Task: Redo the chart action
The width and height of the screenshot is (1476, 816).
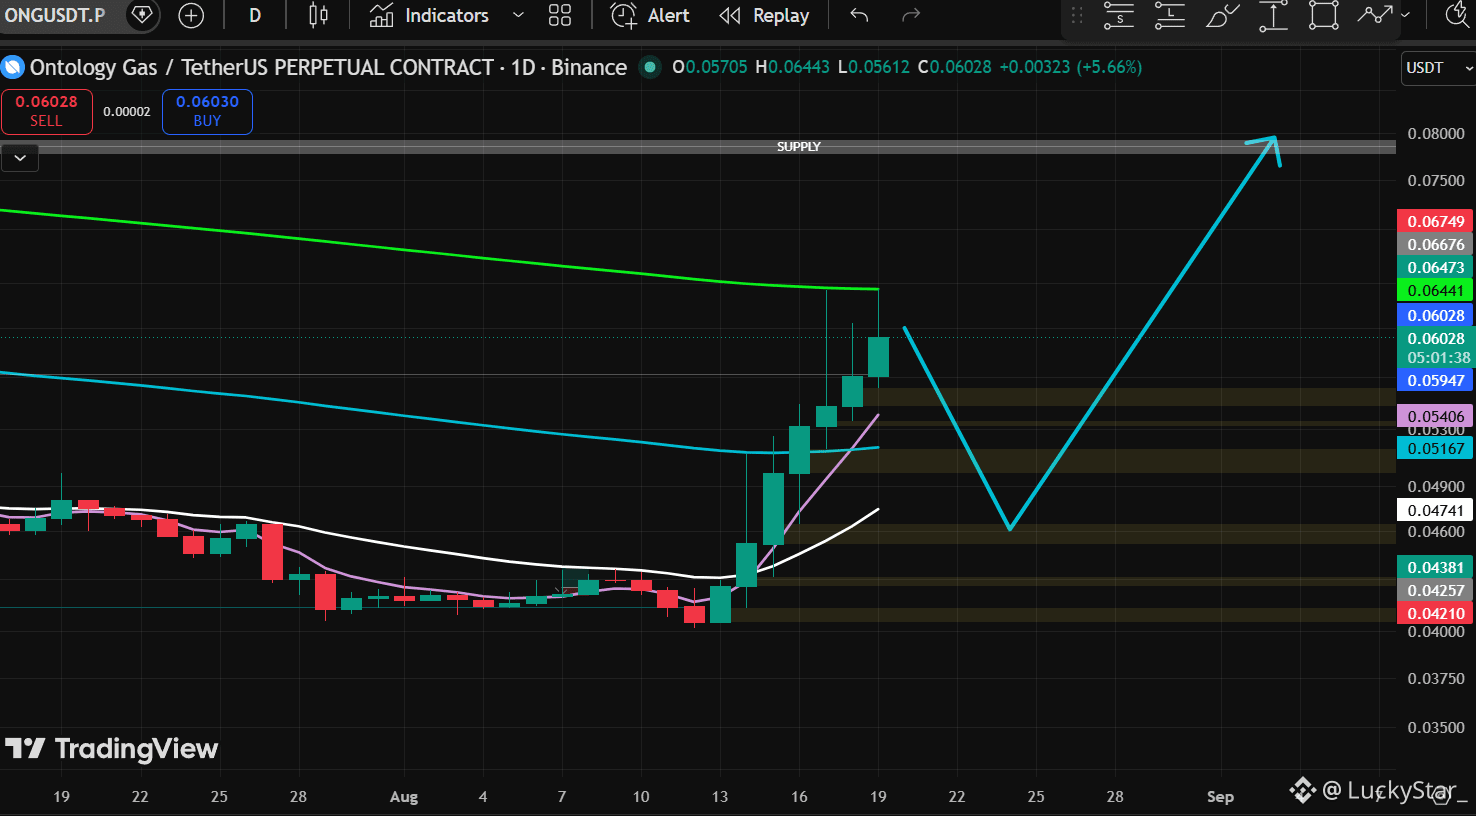Action: [x=911, y=15]
